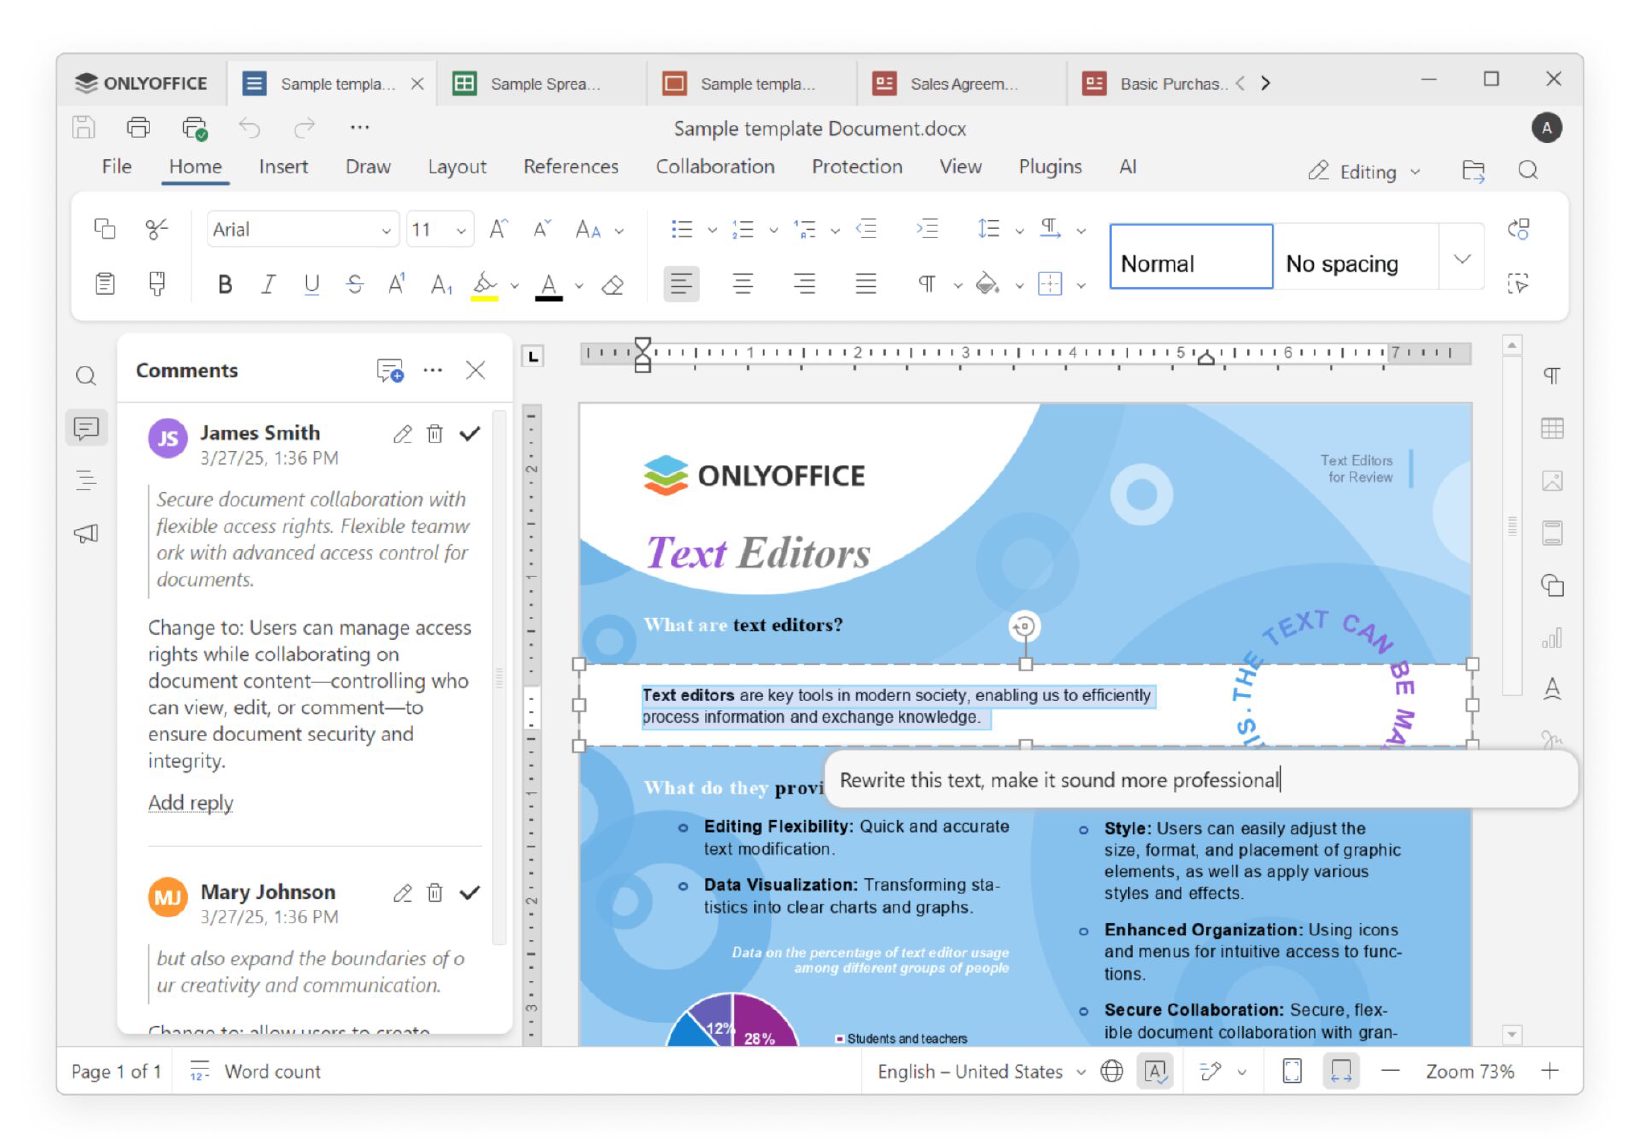1640x1148 pixels.
Task: Click the Copy icon in Home toolbar
Action: click(x=105, y=229)
